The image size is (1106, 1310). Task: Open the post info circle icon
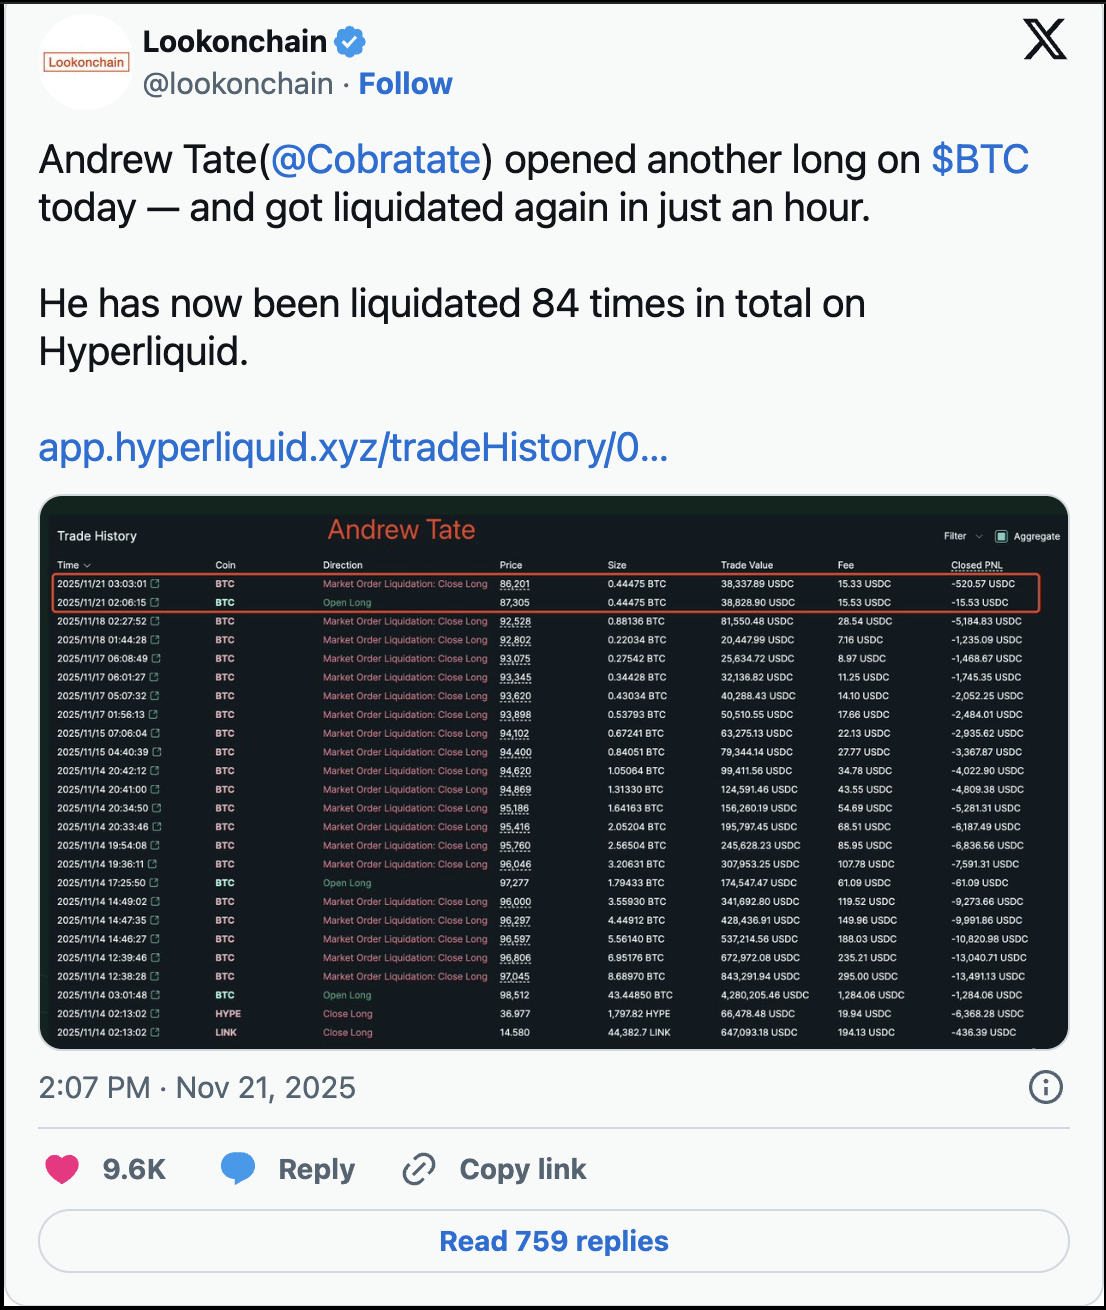tap(1045, 1087)
